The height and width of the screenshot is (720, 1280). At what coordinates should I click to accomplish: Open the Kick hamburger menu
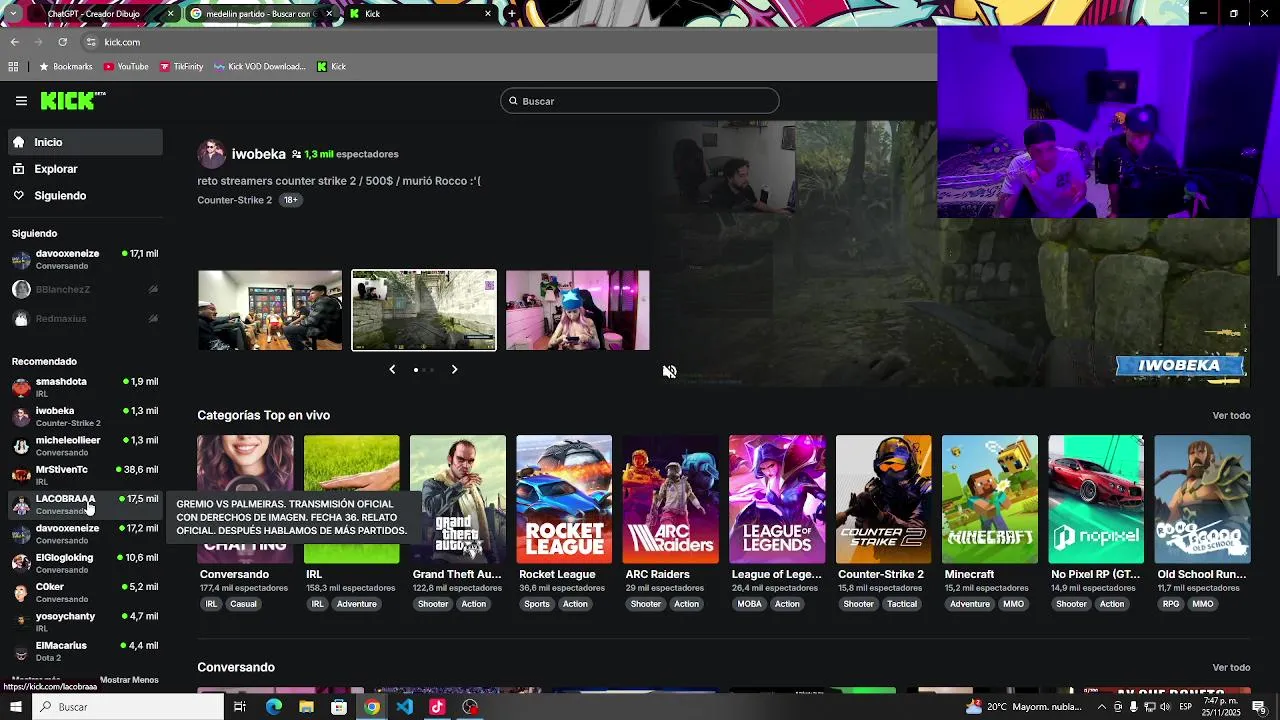pyautogui.click(x=21, y=101)
